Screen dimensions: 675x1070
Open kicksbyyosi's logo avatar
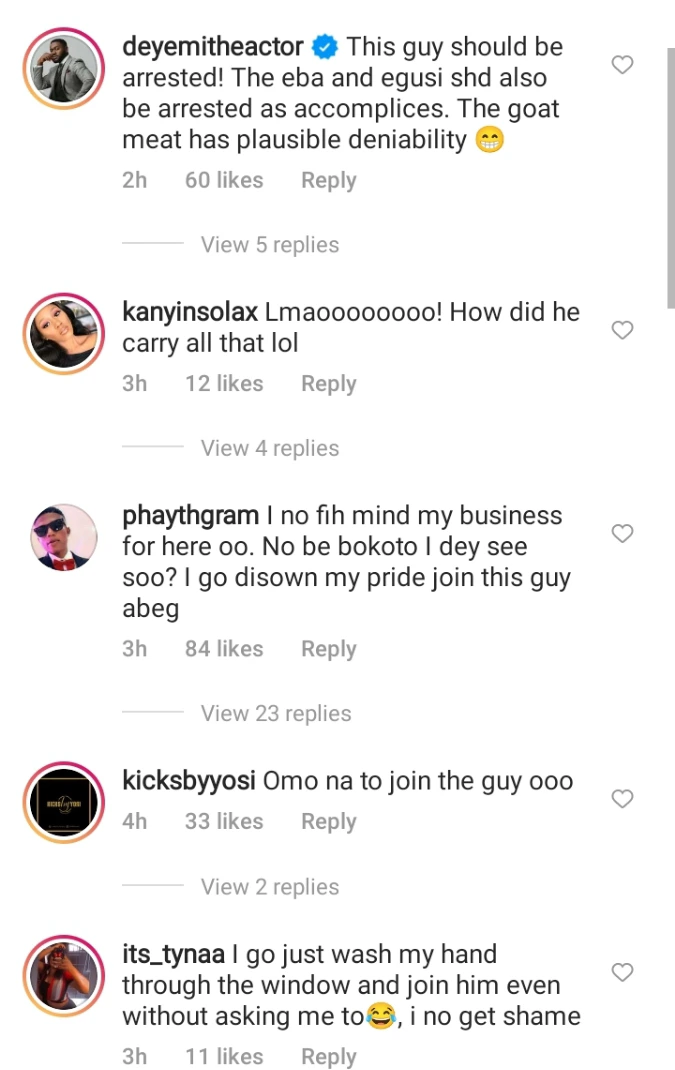(61, 800)
